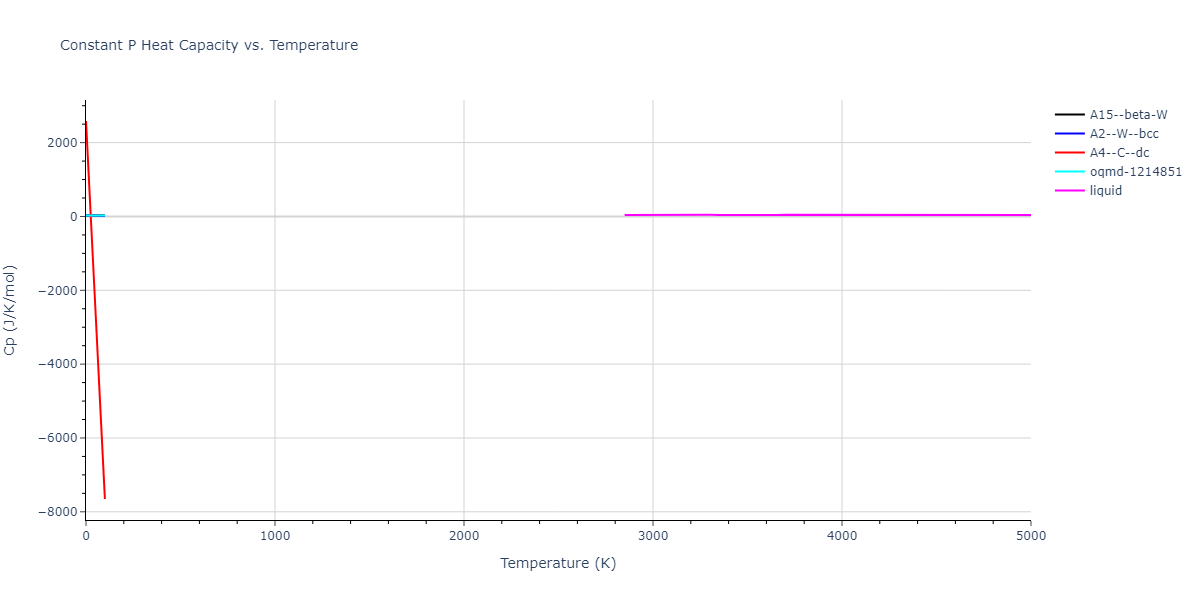Click the 2000 tick label on y-axis
The height and width of the screenshot is (600, 1200).
[61, 143]
